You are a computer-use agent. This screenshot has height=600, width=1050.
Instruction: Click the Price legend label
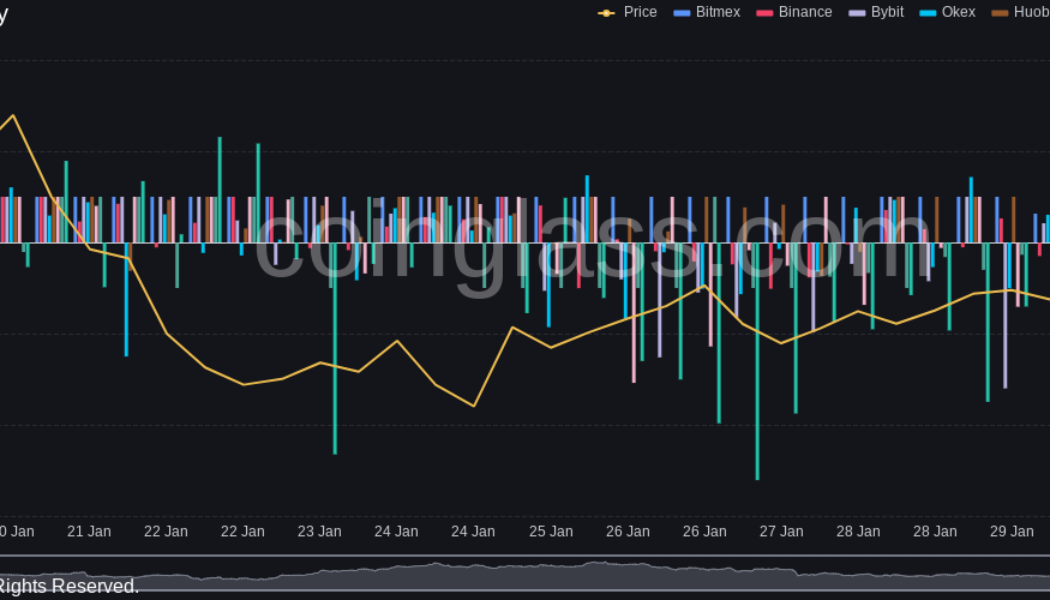click(641, 12)
